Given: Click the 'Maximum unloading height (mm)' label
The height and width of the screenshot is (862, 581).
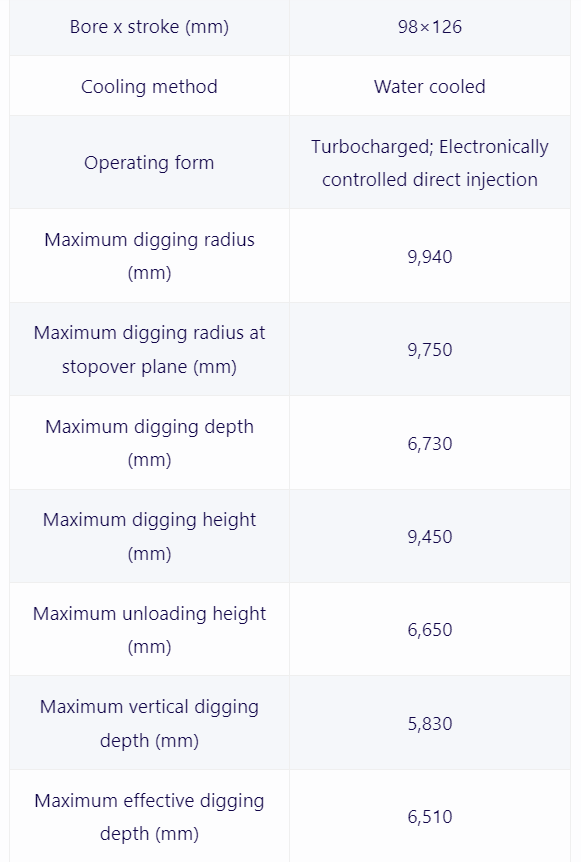Looking at the screenshot, I should coord(149,629).
